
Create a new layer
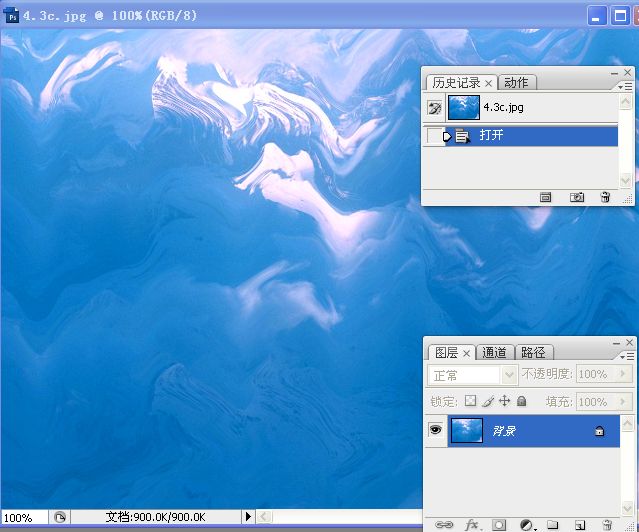click(x=579, y=524)
